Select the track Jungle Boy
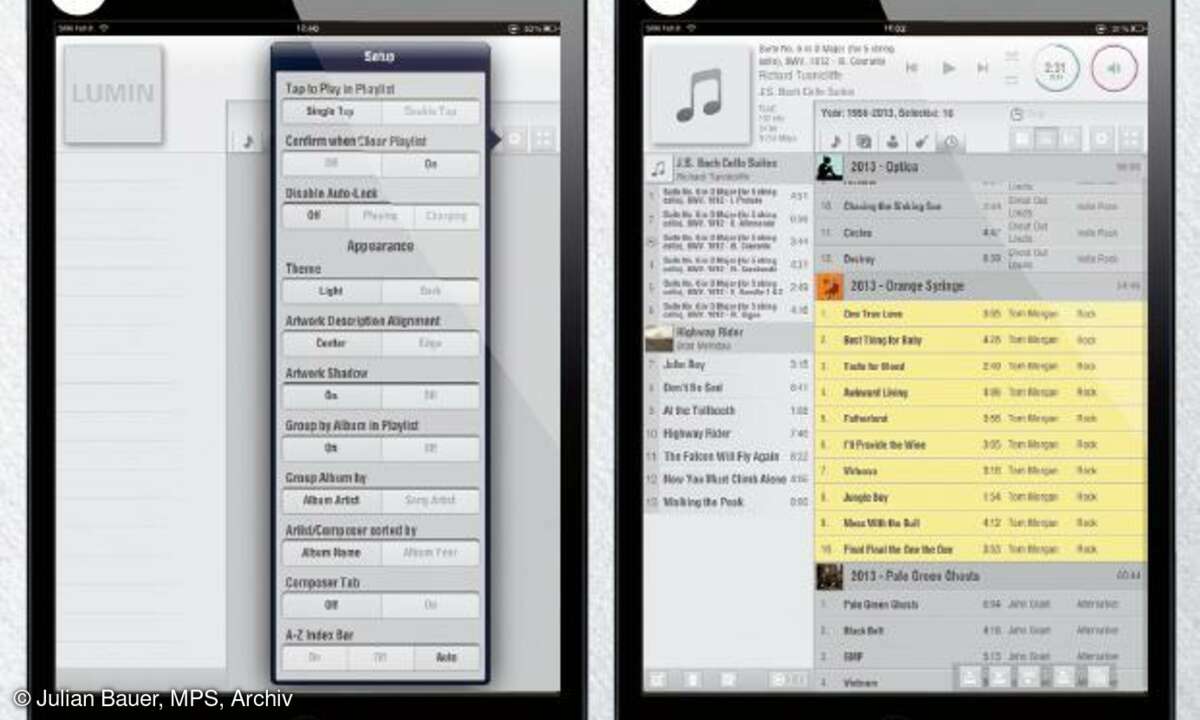Screen dimensions: 1200x720 (980, 497)
